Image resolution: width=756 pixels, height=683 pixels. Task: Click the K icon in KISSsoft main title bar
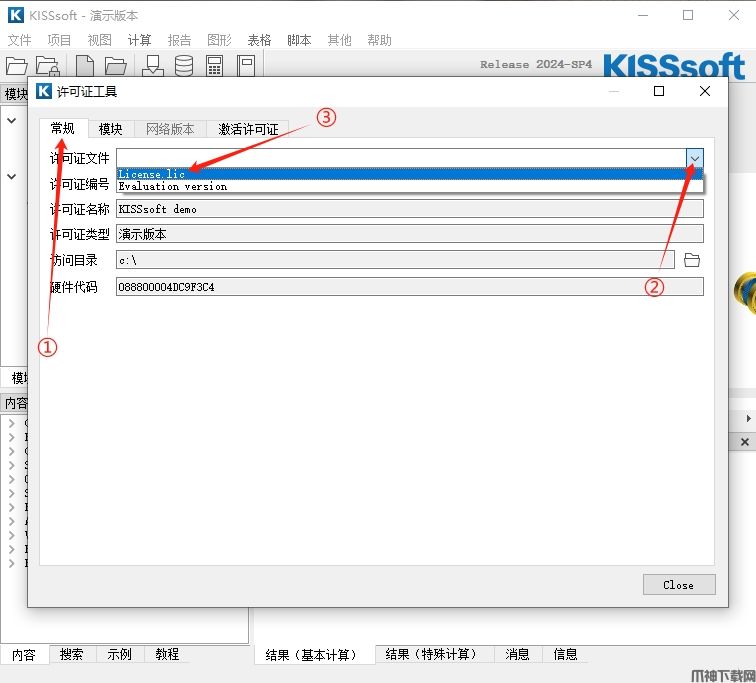click(x=15, y=15)
